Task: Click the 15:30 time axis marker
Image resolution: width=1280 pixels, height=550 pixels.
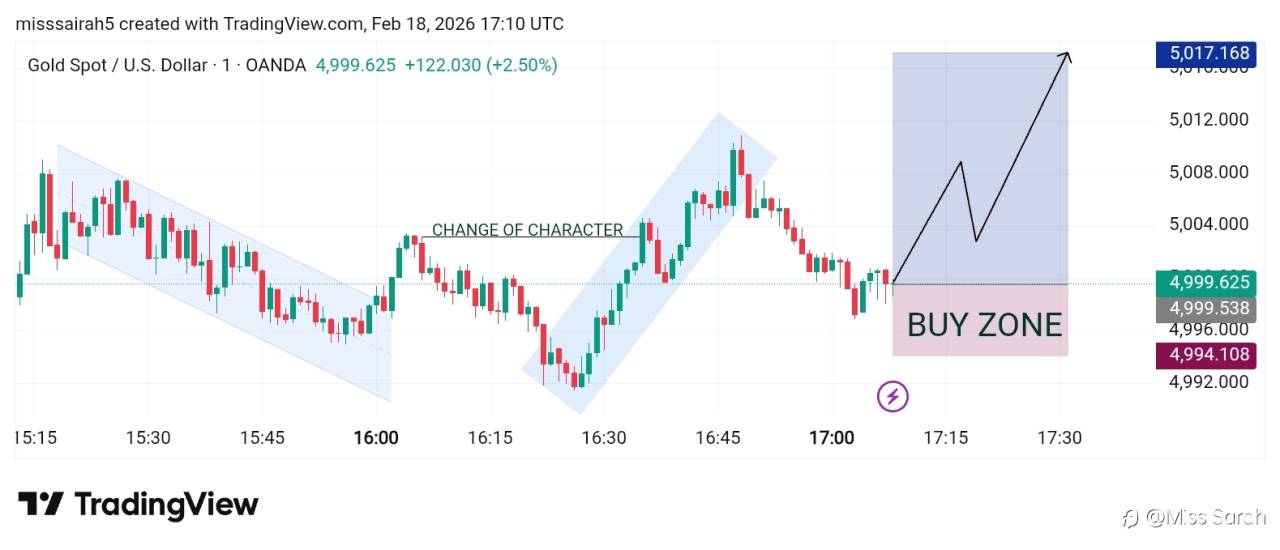Action: [148, 438]
